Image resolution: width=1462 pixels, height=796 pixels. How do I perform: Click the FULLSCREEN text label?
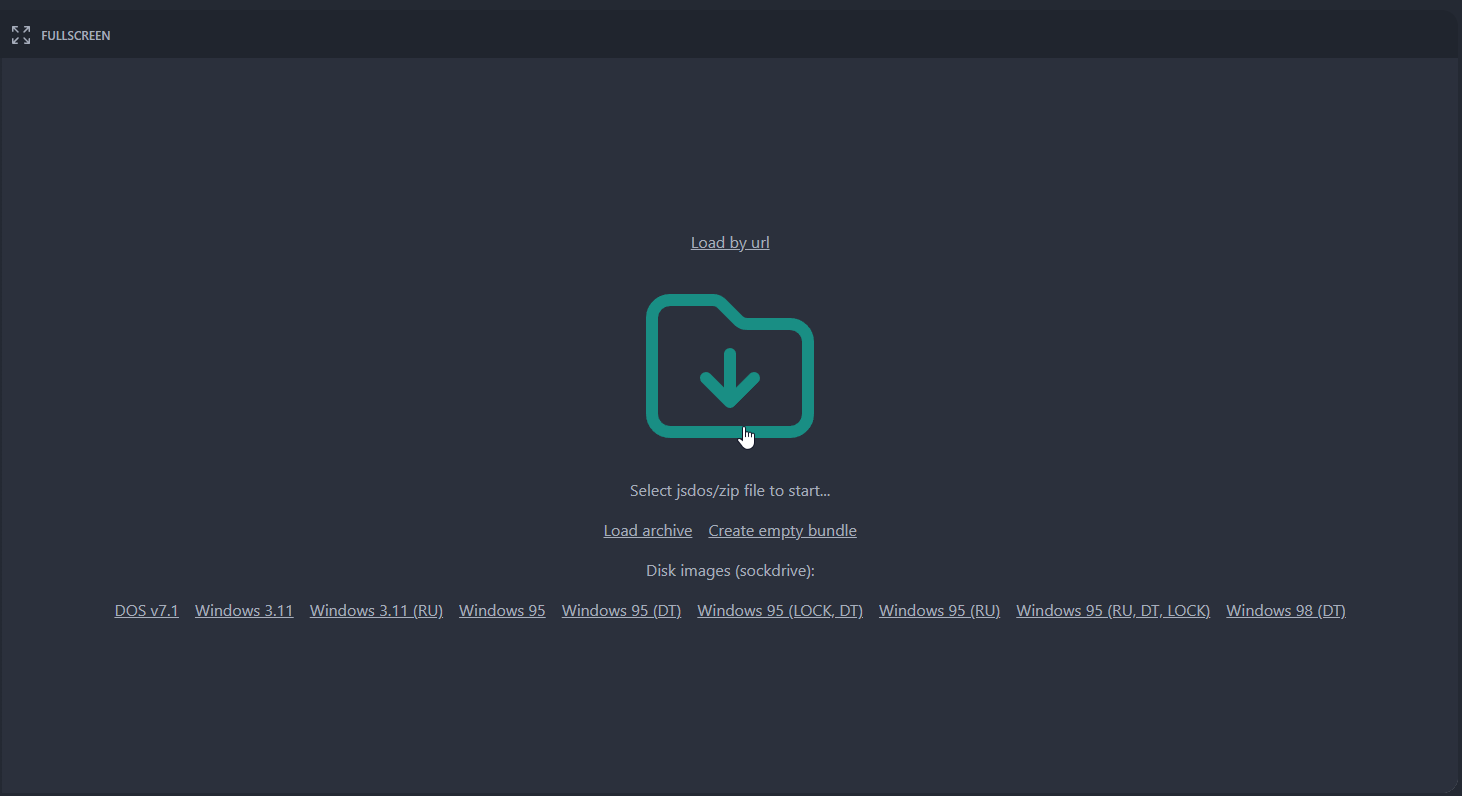click(x=76, y=36)
